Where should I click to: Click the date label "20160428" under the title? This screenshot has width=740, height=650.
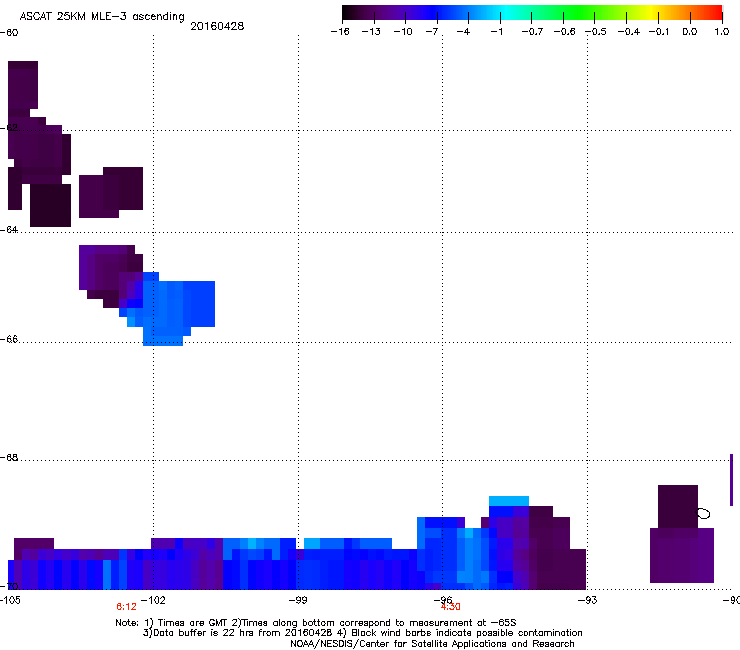tap(217, 26)
